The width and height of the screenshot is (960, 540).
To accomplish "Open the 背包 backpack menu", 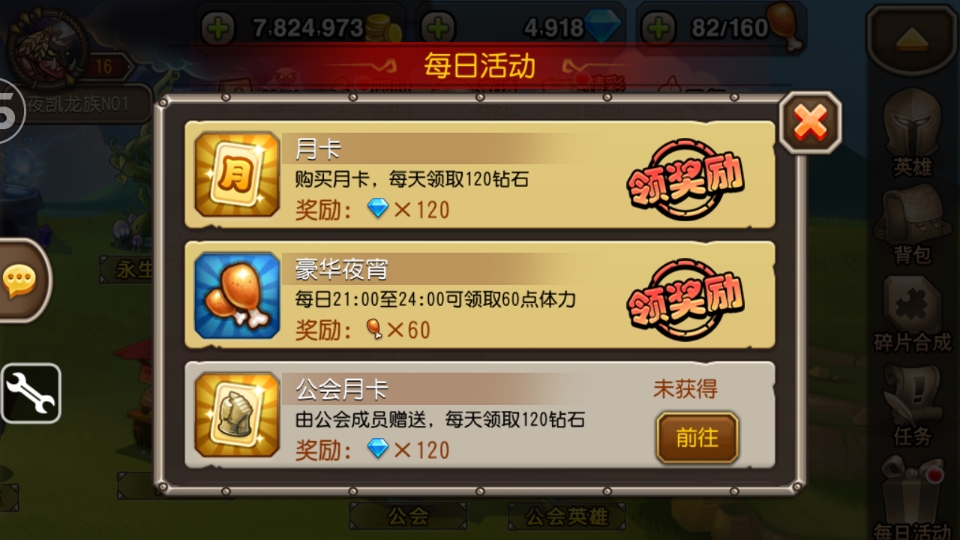I will click(x=912, y=225).
